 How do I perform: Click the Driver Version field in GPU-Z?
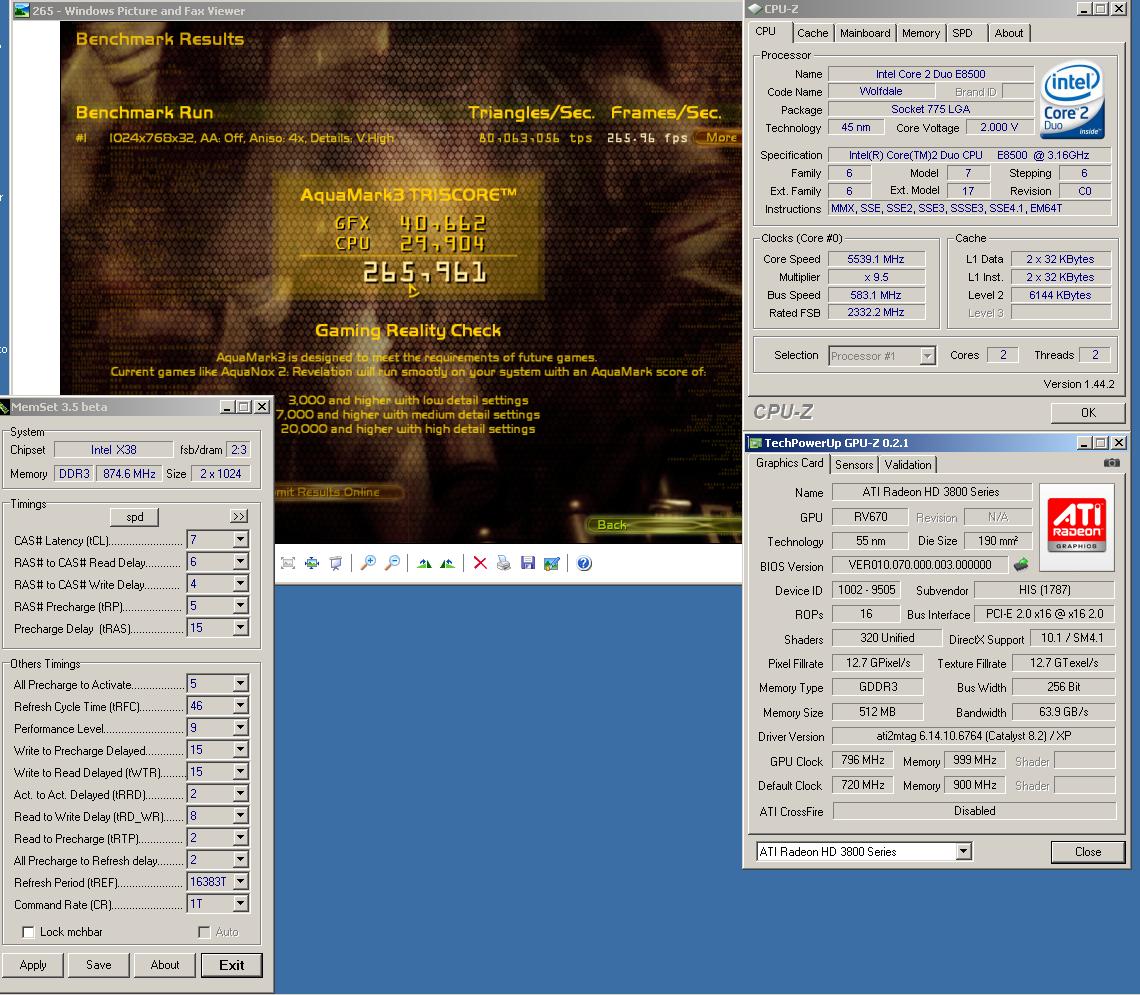pyautogui.click(x=974, y=736)
